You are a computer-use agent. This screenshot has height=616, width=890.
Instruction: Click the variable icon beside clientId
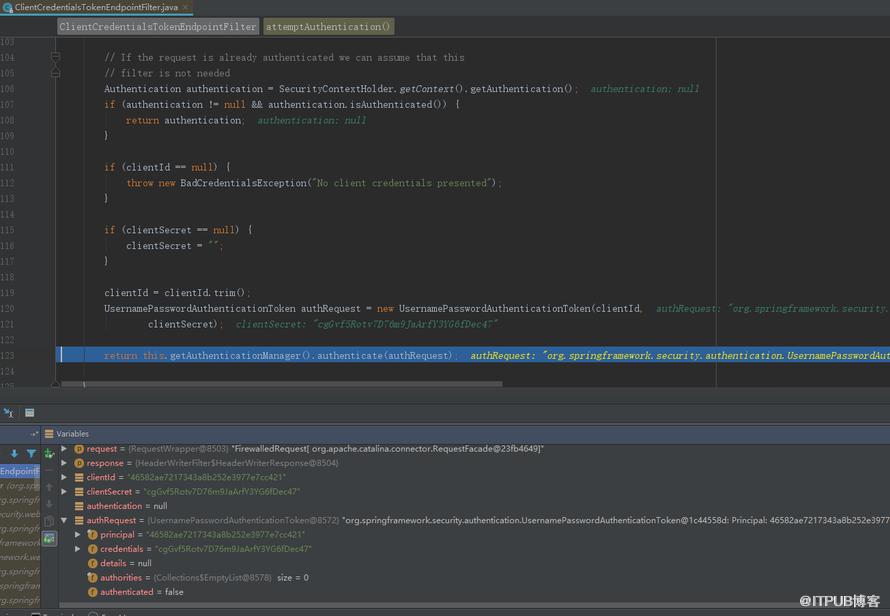[79, 477]
